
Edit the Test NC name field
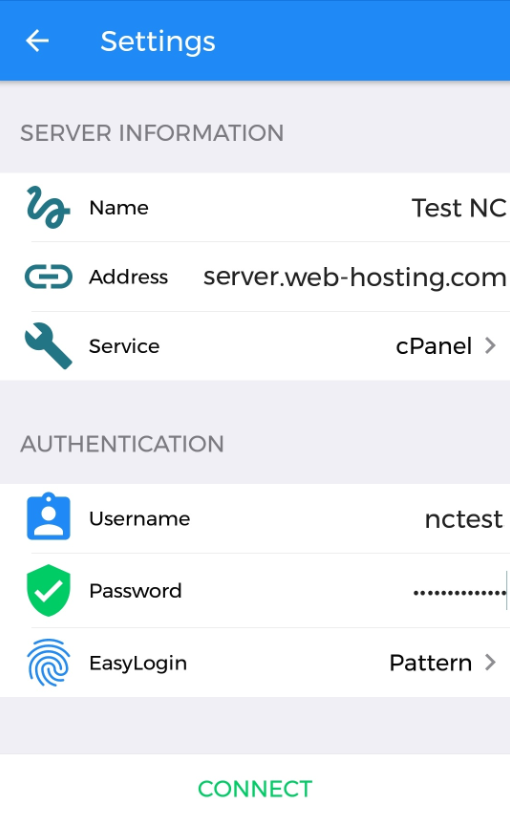click(459, 208)
